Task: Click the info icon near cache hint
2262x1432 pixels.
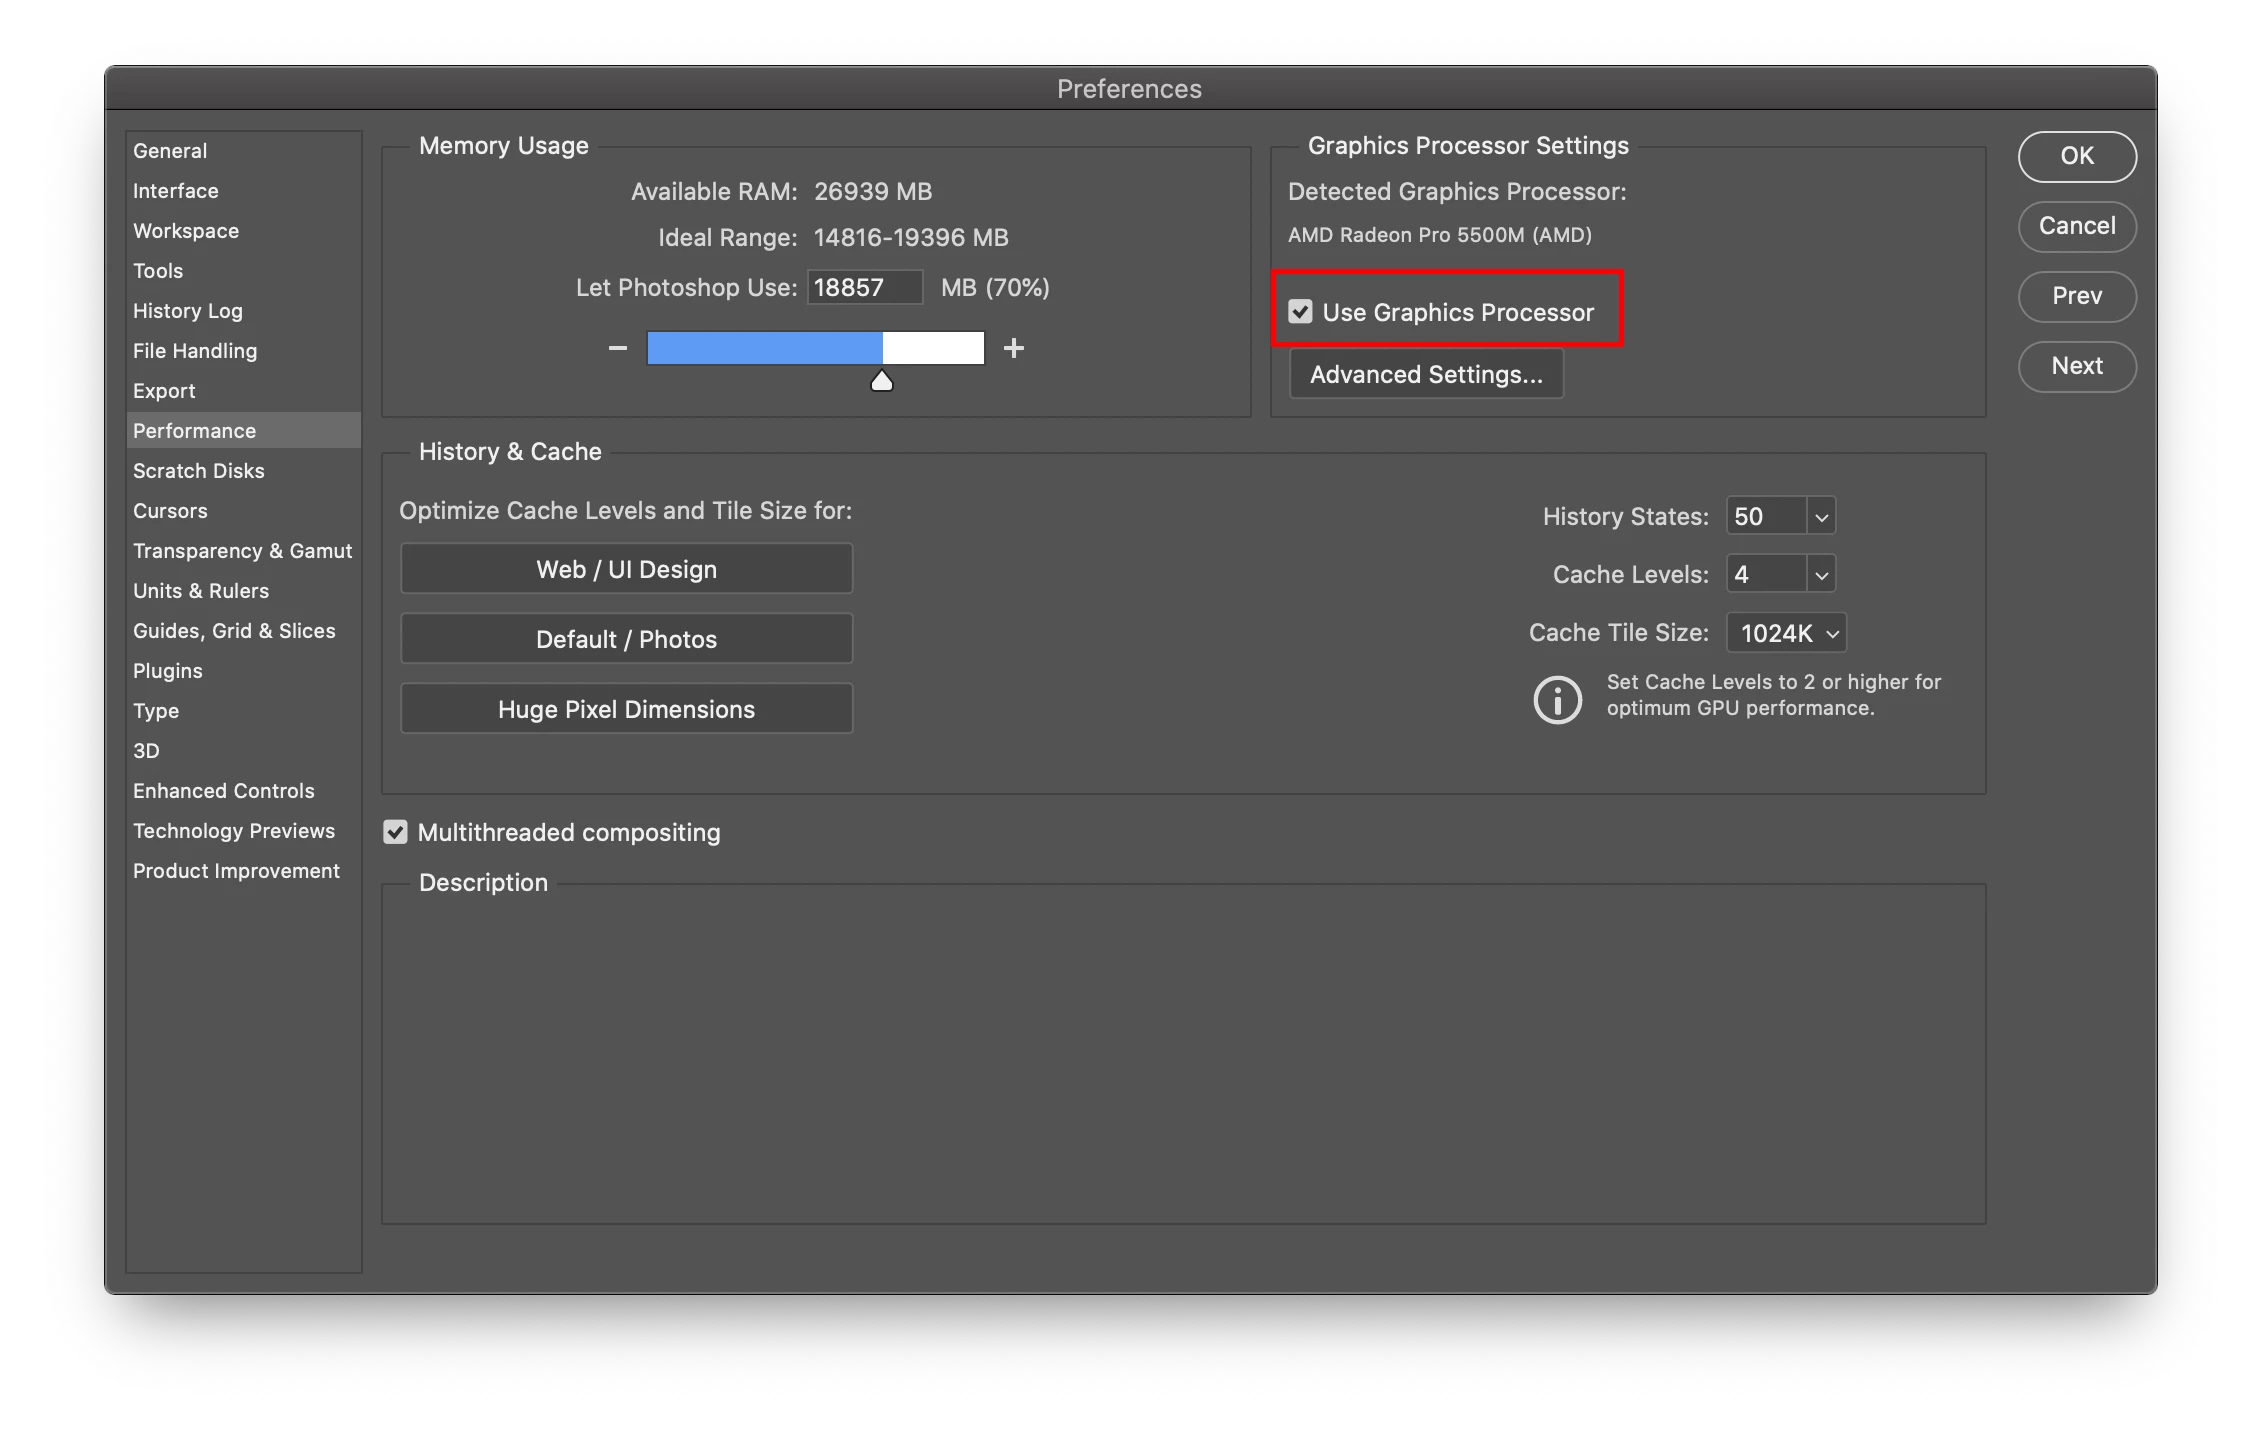Action: 1557,699
